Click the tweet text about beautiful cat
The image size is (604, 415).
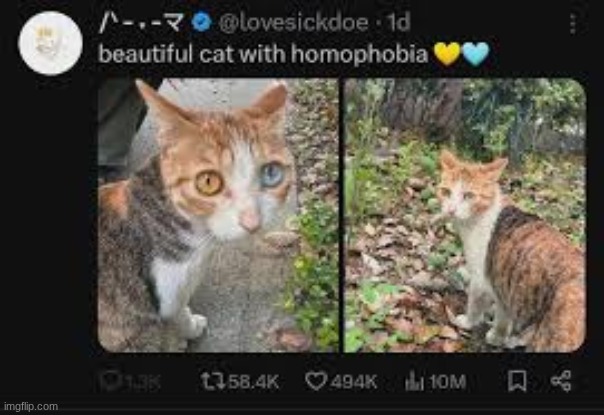tap(263, 54)
